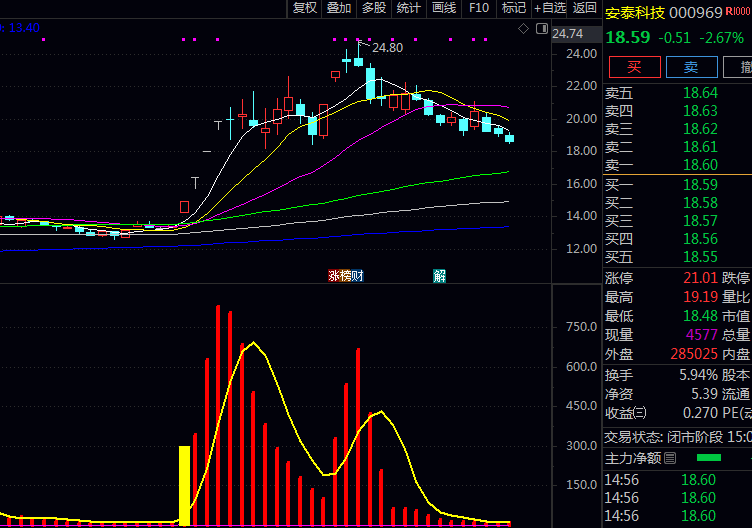
Task: Activate the 画线 drawing tool
Action: point(443,8)
